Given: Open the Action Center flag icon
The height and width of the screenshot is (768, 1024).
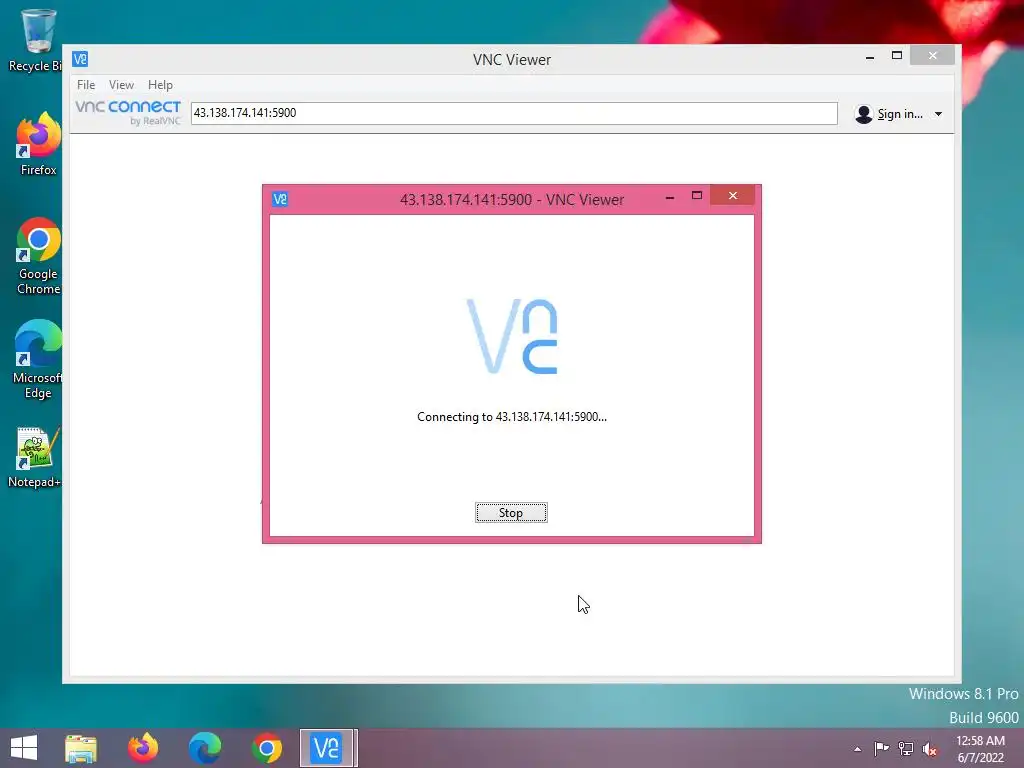Looking at the screenshot, I should pyautogui.click(x=881, y=748).
